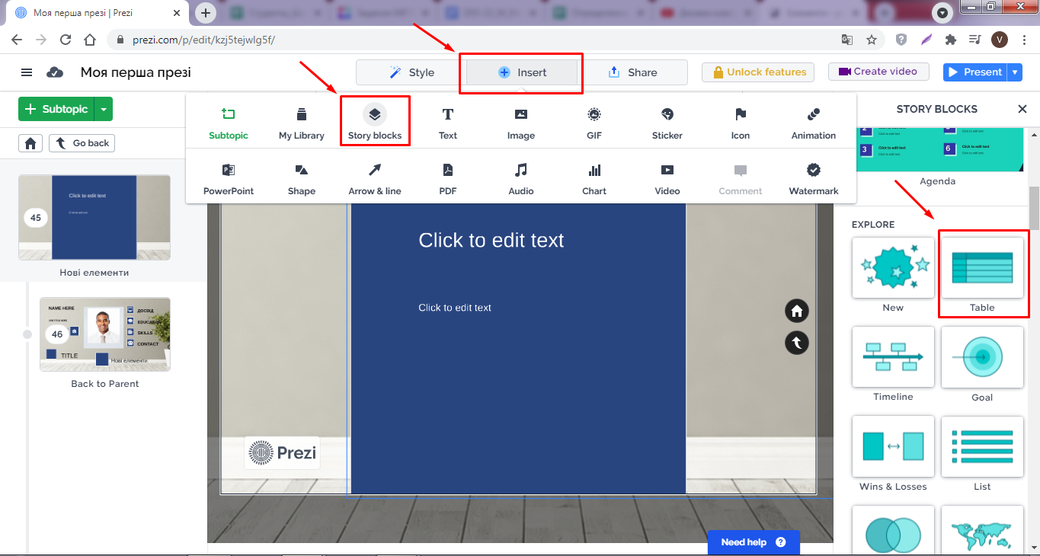The image size is (1040, 556).
Task: Select slide 46 thumbnail Back to Parent
Action: click(x=105, y=334)
